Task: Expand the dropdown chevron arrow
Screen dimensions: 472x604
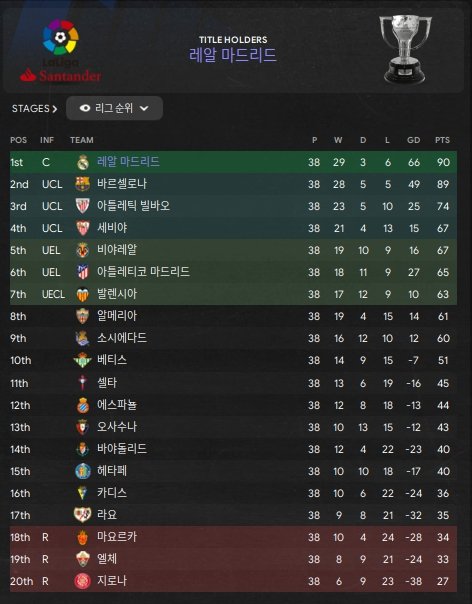Action: [x=144, y=109]
